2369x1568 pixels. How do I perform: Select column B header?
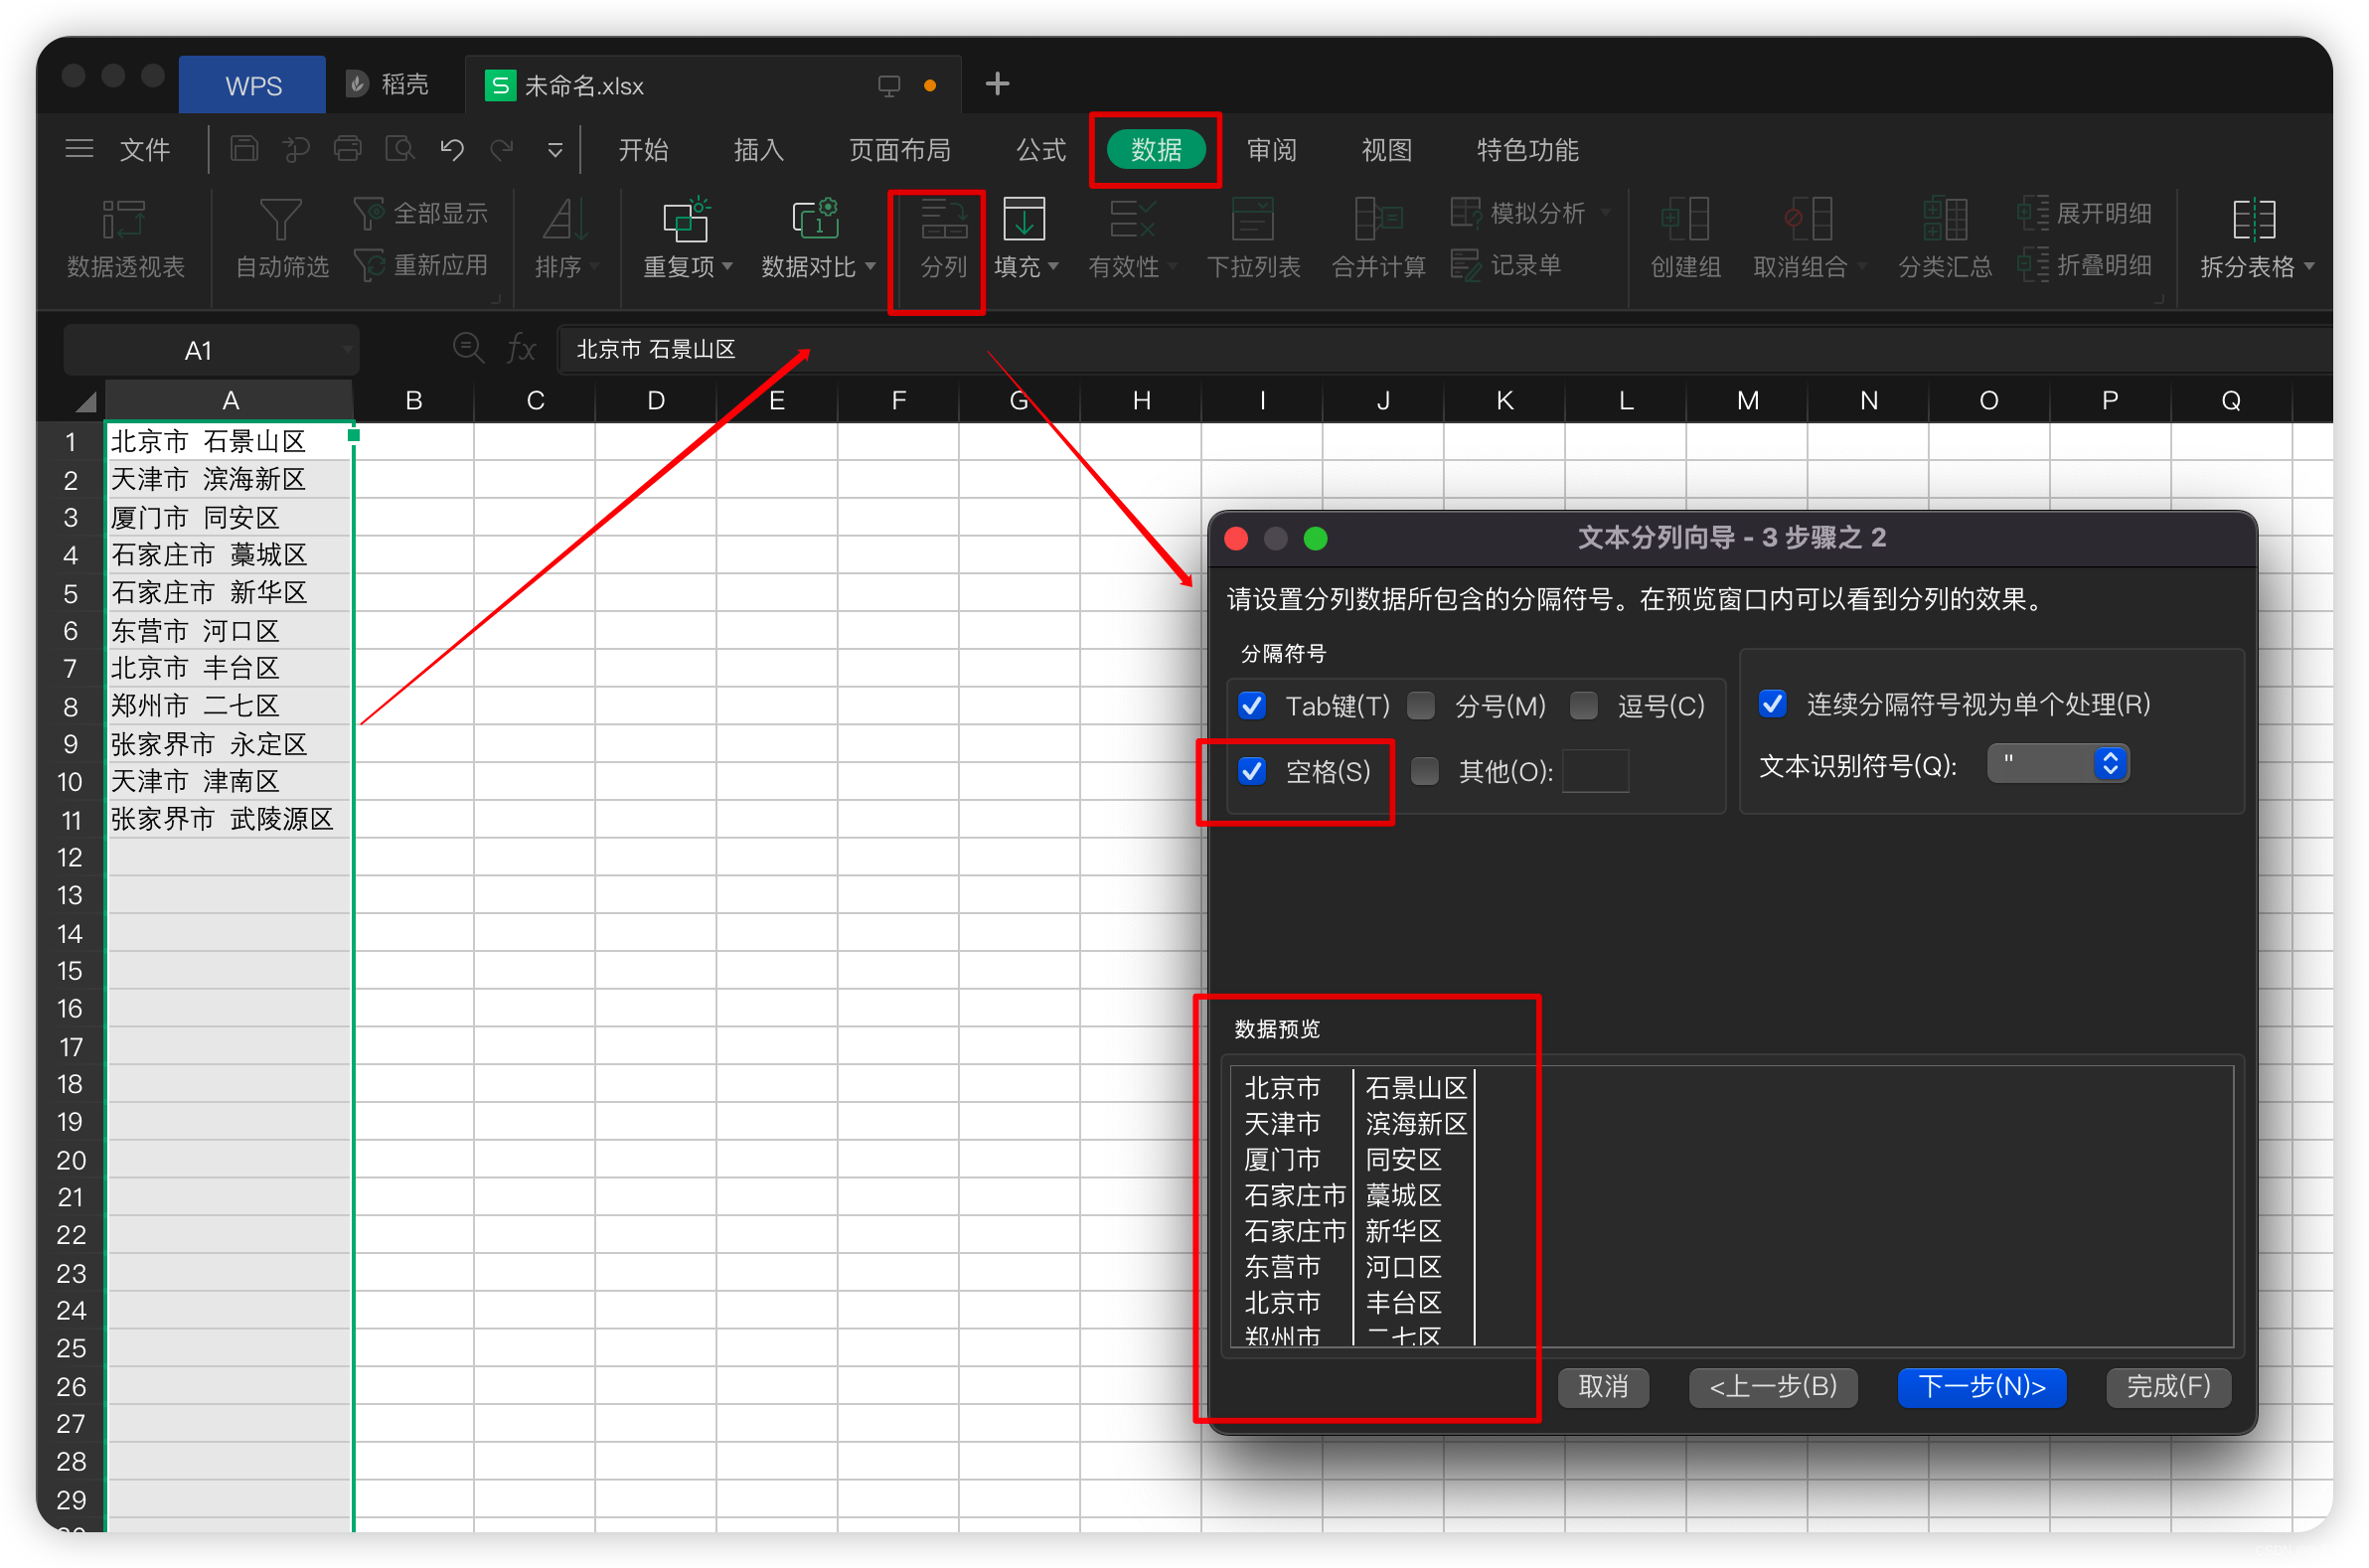(x=413, y=401)
